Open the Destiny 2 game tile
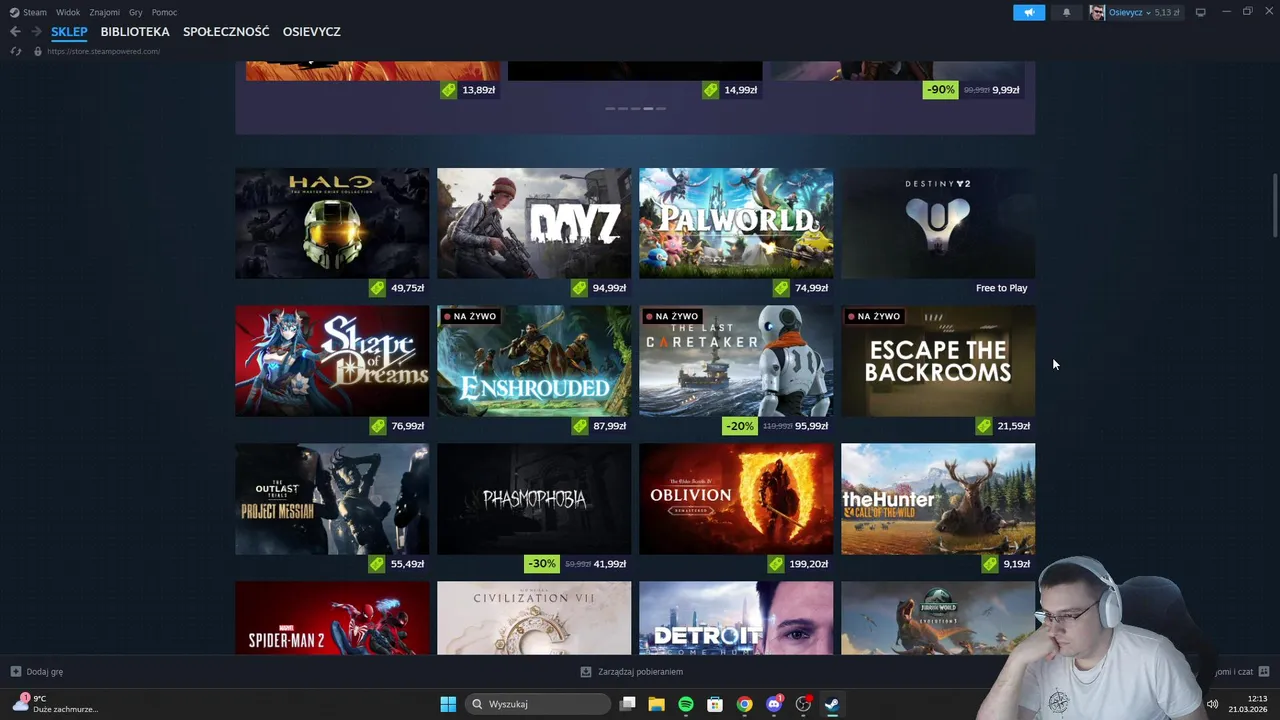The image size is (1280, 720). (938, 223)
